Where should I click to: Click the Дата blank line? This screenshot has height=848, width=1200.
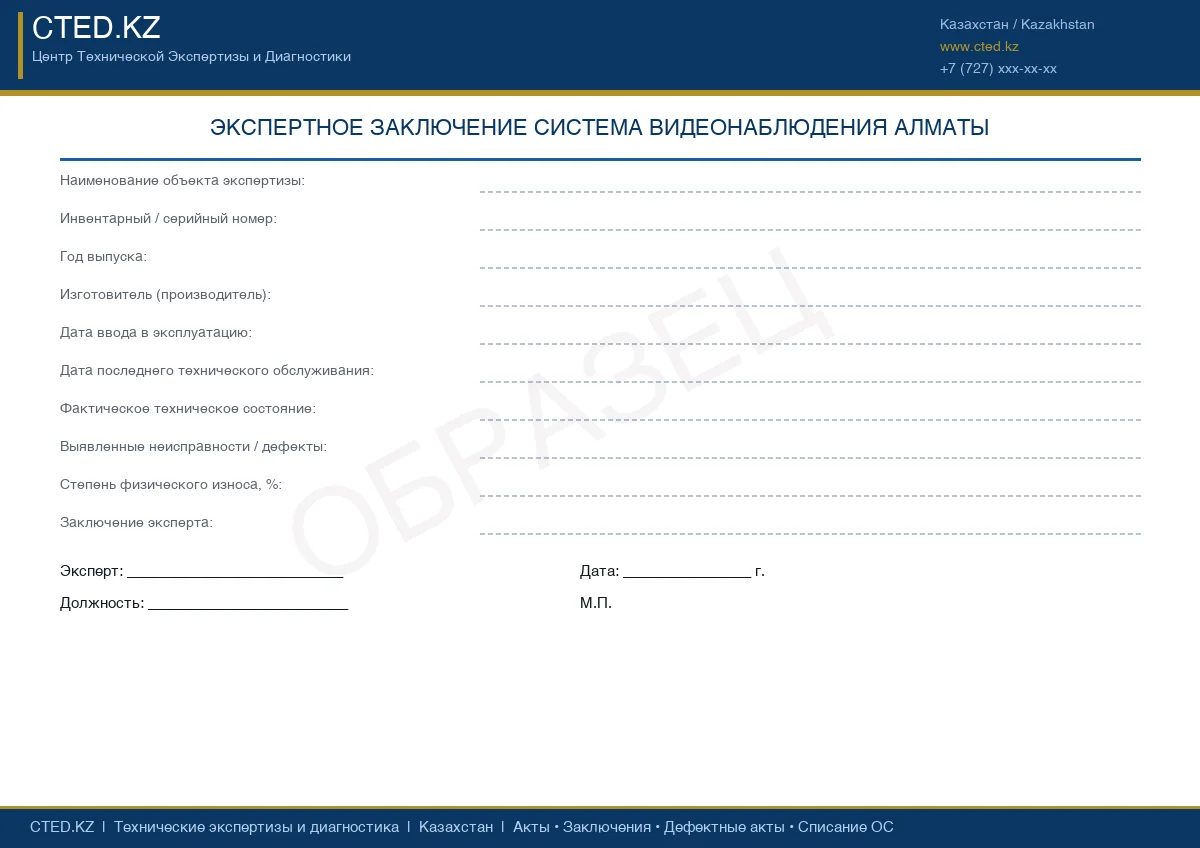click(x=686, y=572)
